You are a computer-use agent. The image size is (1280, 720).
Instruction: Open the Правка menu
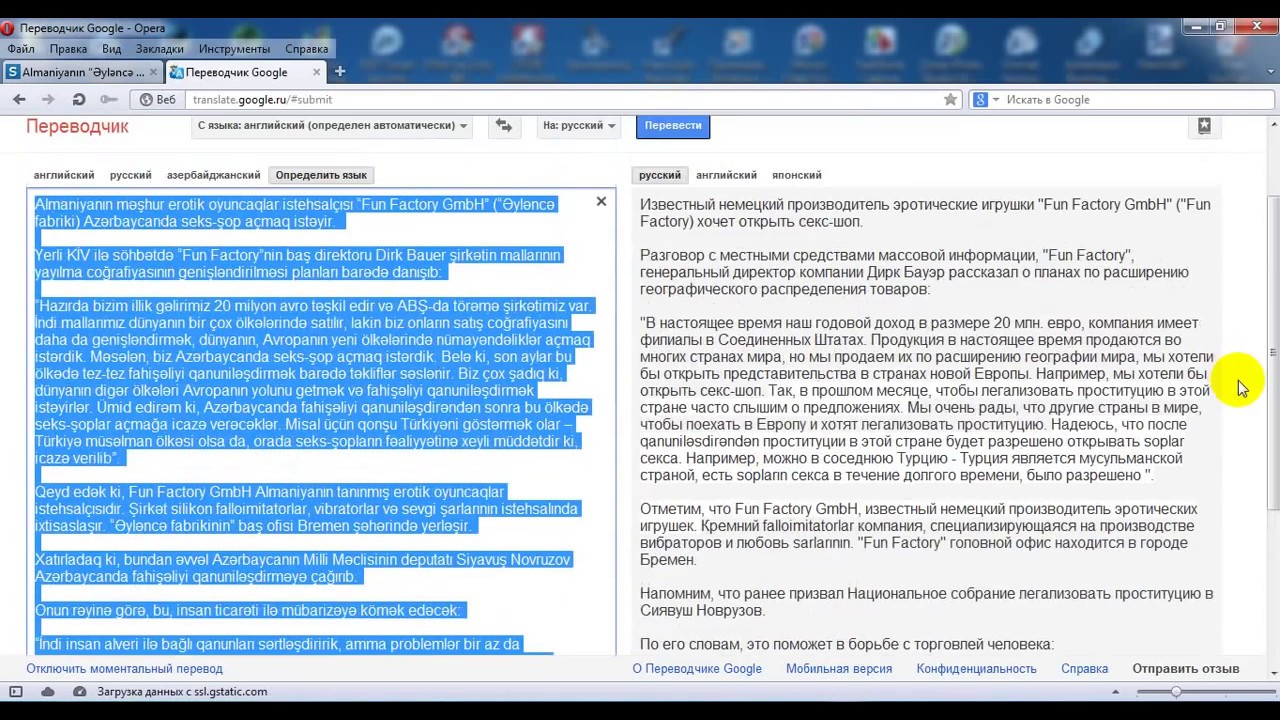[x=68, y=48]
